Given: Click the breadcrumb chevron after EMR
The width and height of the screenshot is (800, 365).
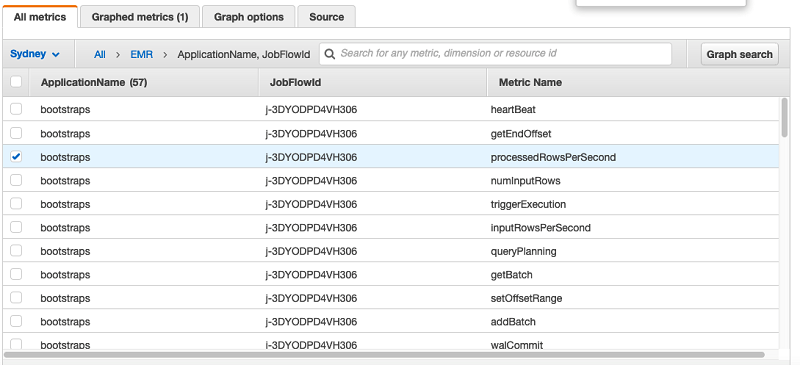Looking at the screenshot, I should [x=165, y=54].
